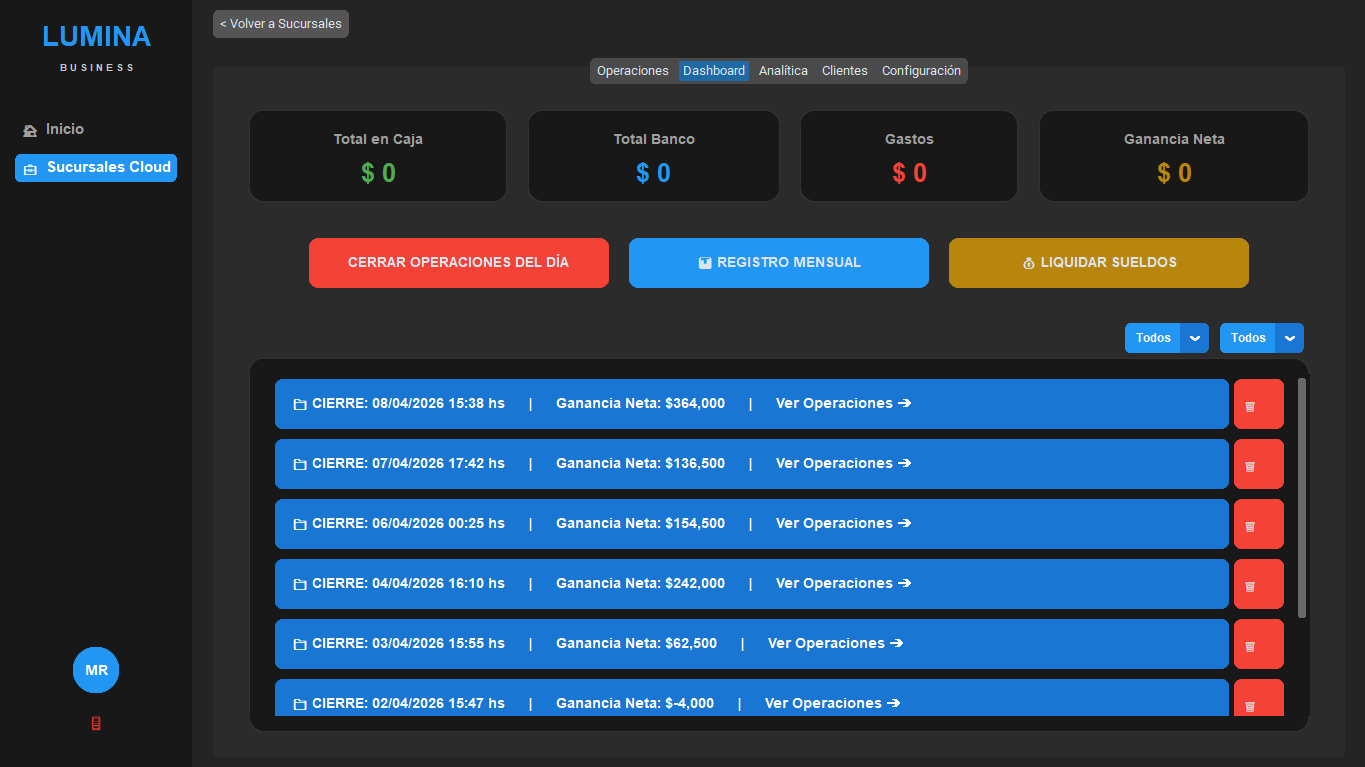Delete the 08/04/2026 cierre via trash icon
This screenshot has width=1365, height=767.
[1258, 403]
